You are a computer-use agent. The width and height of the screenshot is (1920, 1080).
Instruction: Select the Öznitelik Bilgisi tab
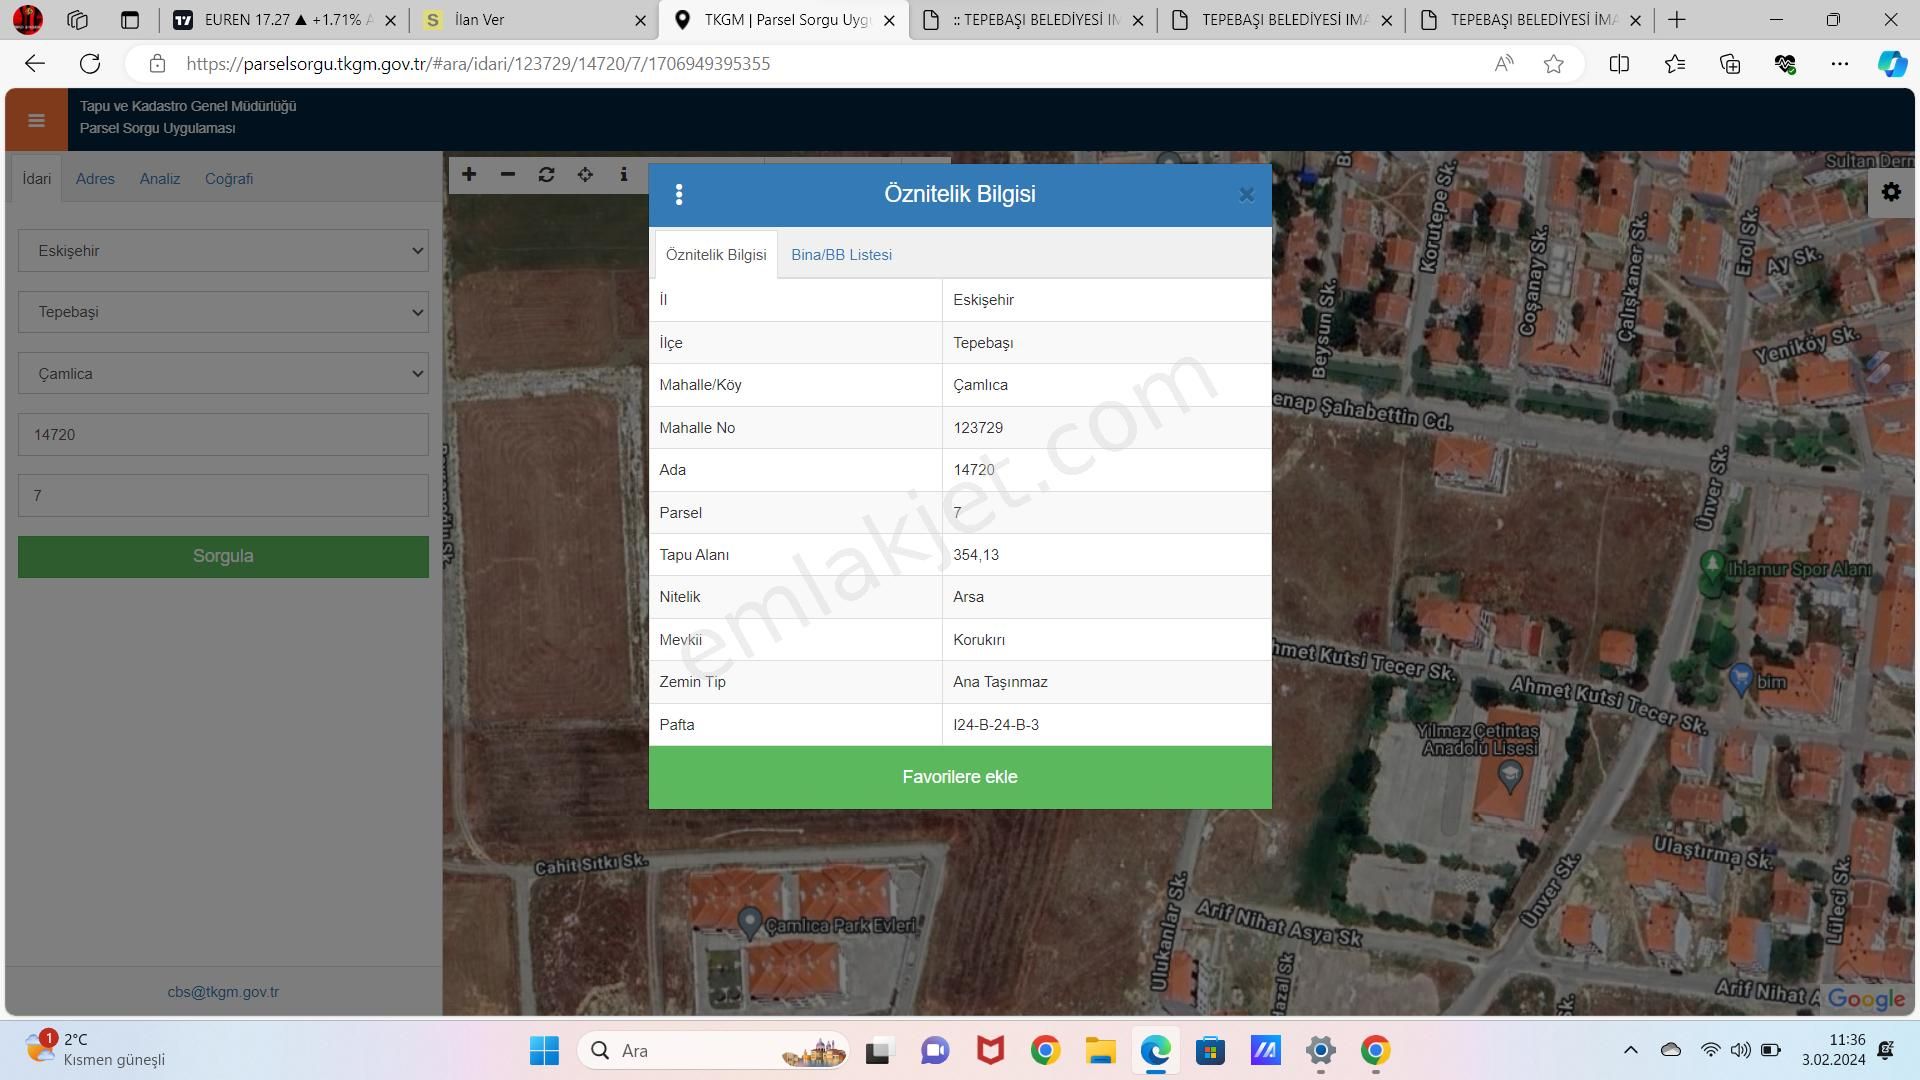(x=716, y=255)
